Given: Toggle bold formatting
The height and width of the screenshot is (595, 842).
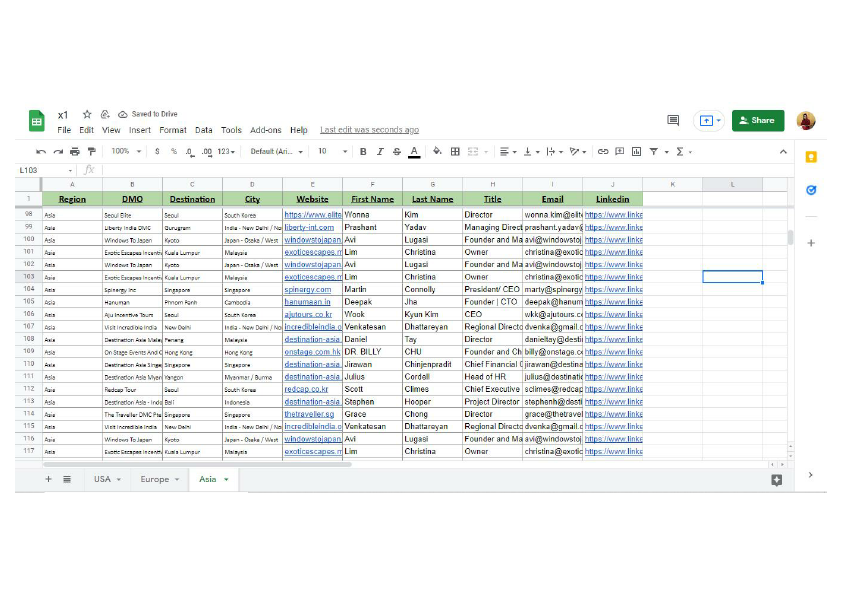Looking at the screenshot, I should [x=361, y=151].
